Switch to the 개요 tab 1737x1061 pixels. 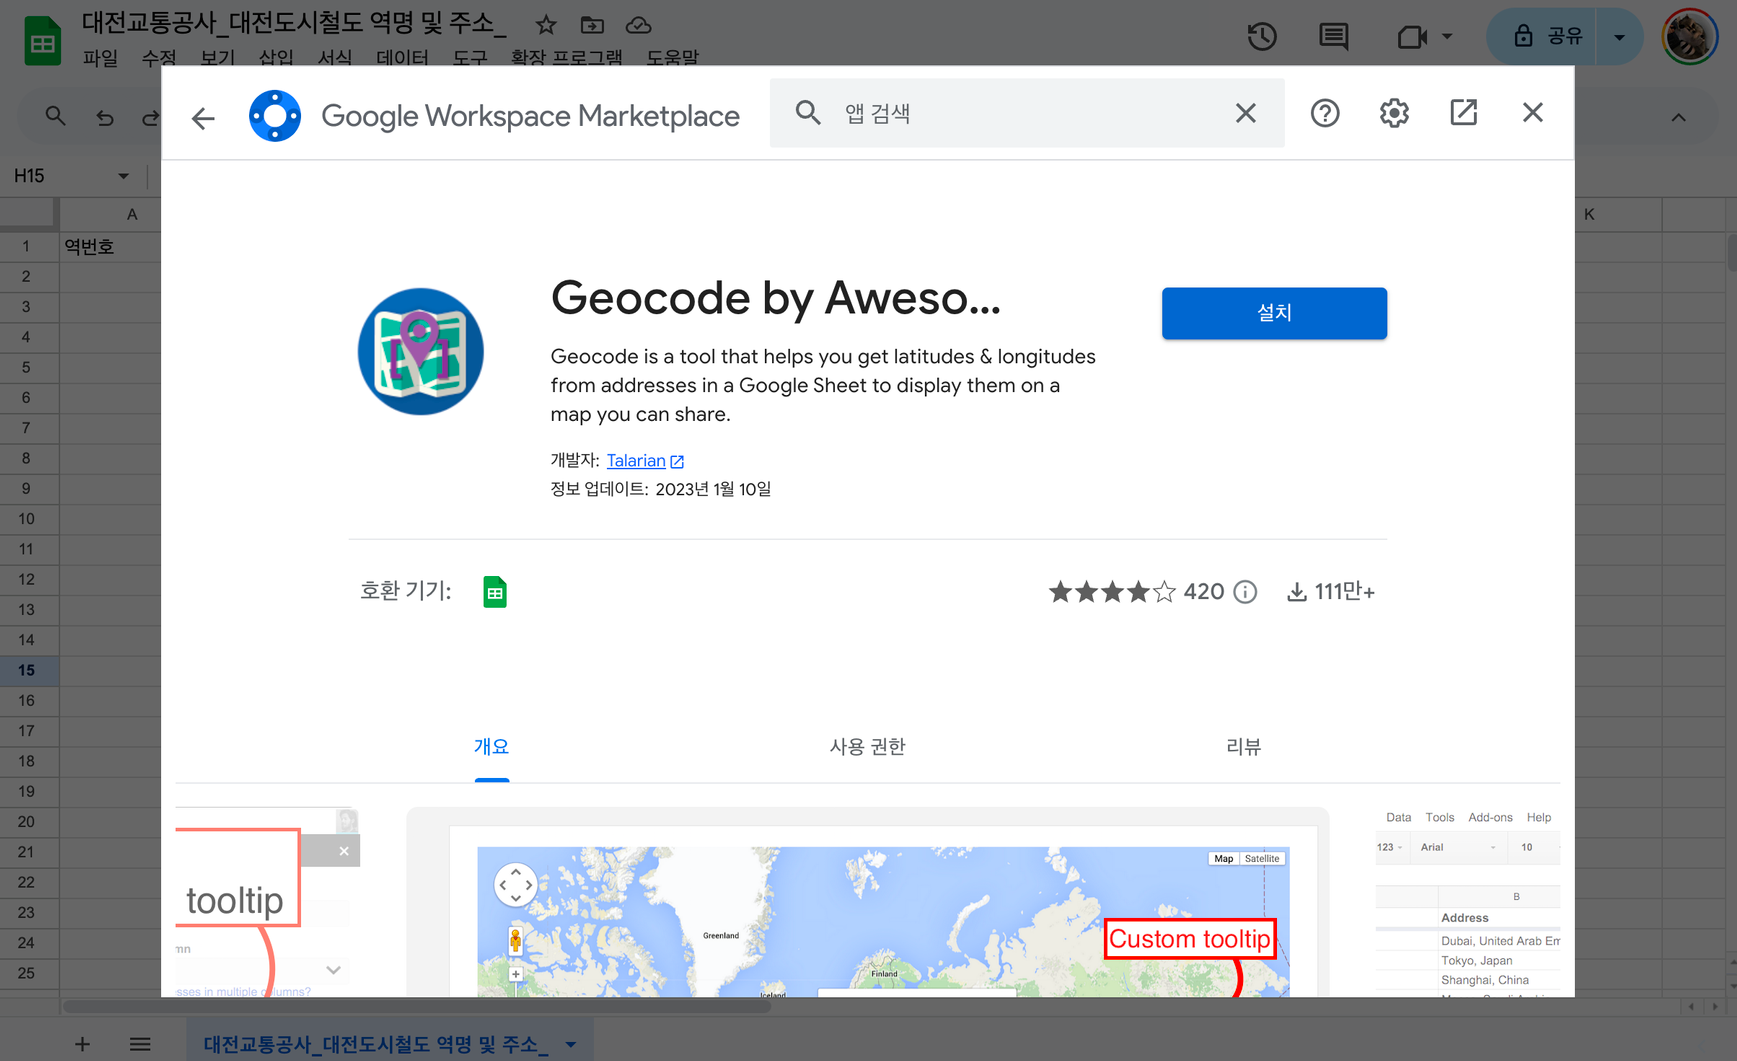tap(492, 747)
